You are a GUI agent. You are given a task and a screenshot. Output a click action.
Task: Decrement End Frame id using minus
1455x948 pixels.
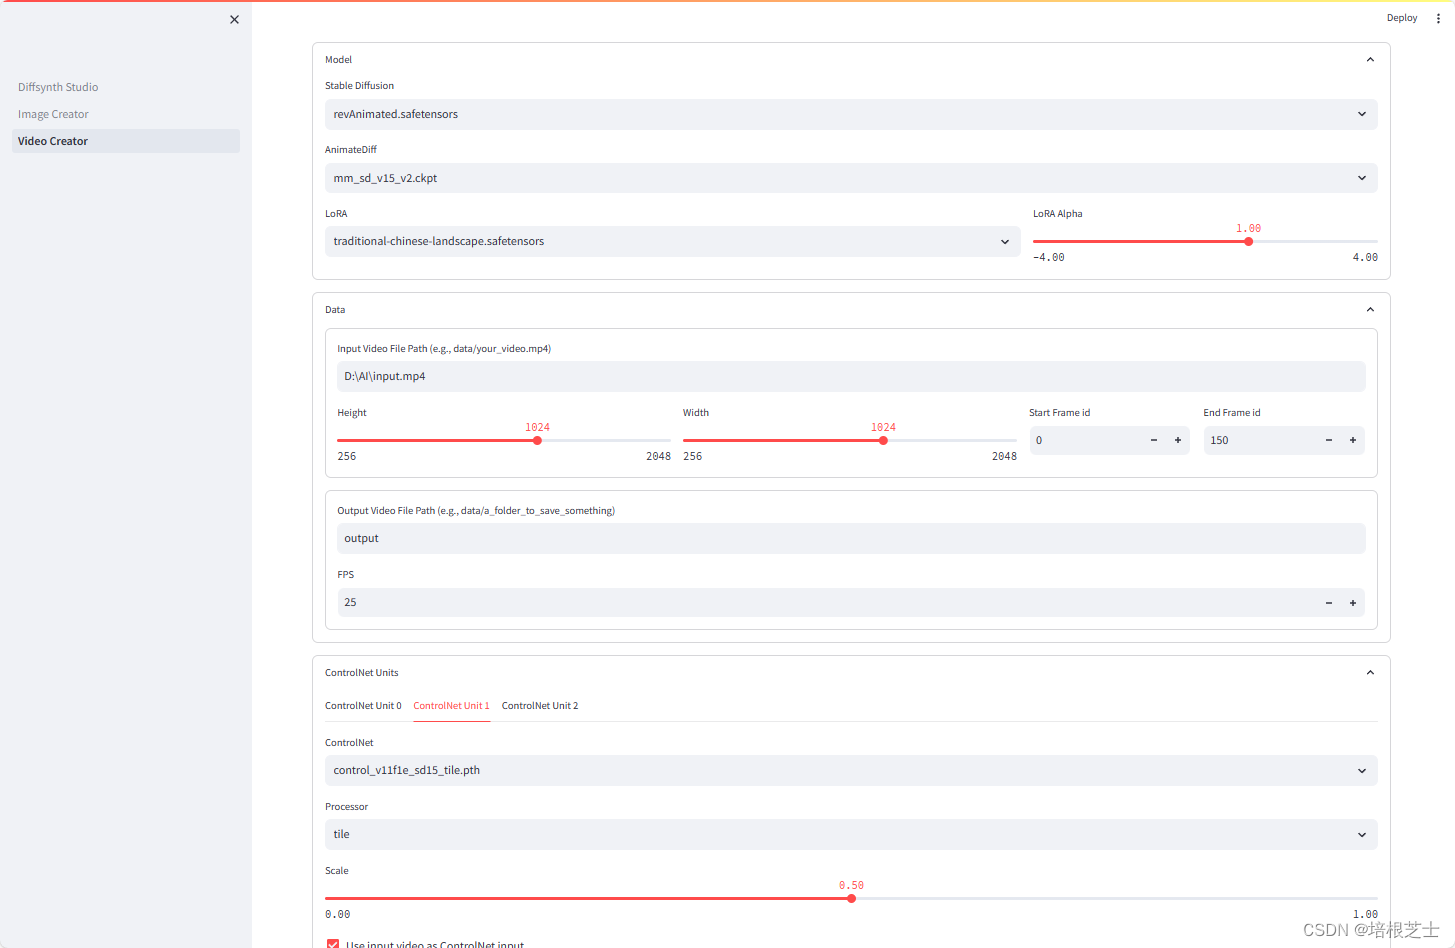1328,440
